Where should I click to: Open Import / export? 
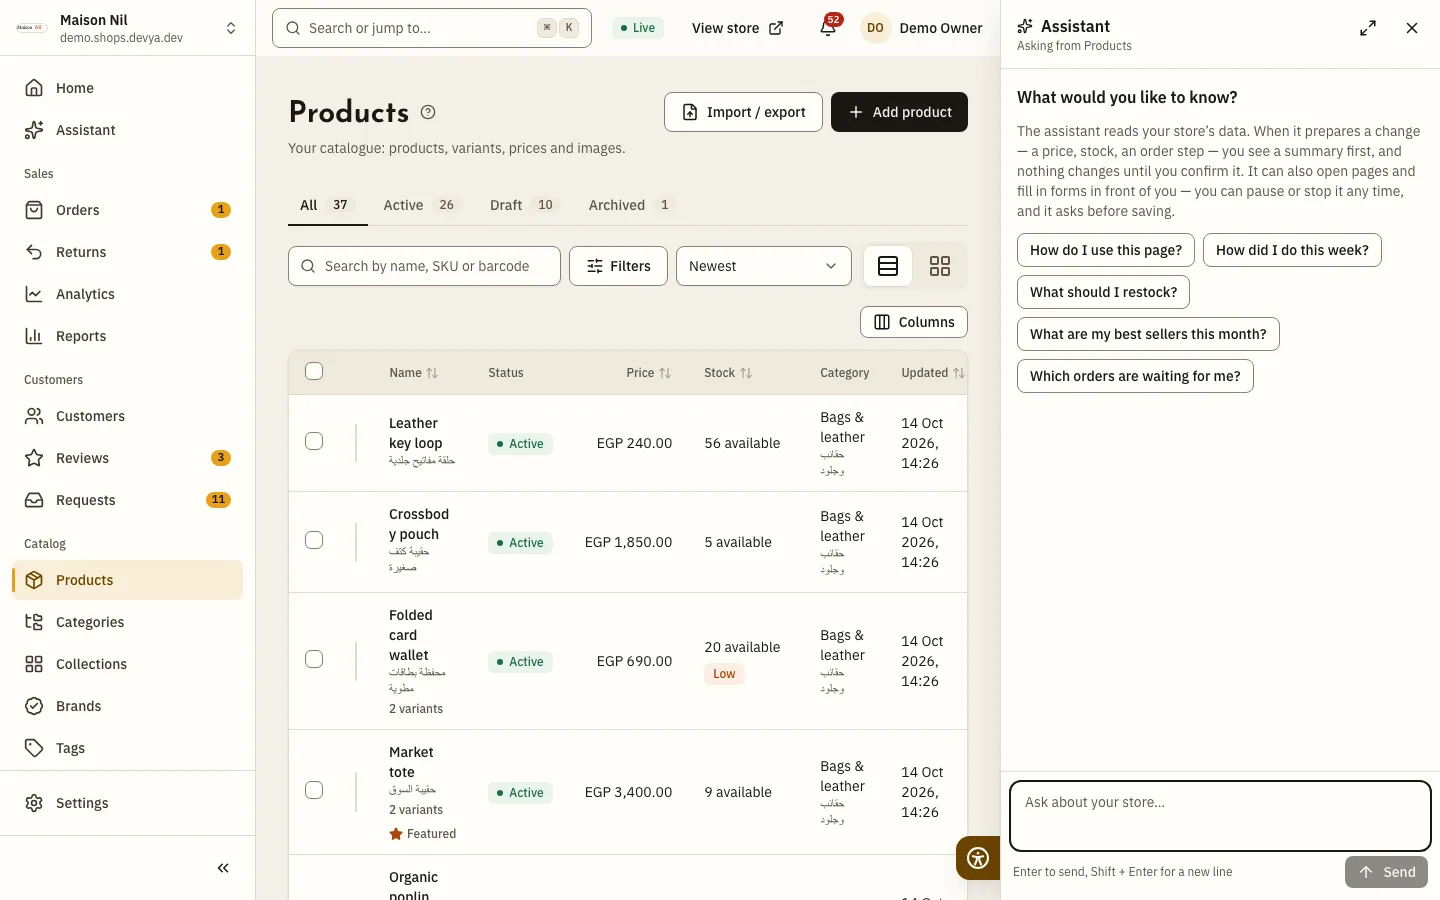(743, 112)
